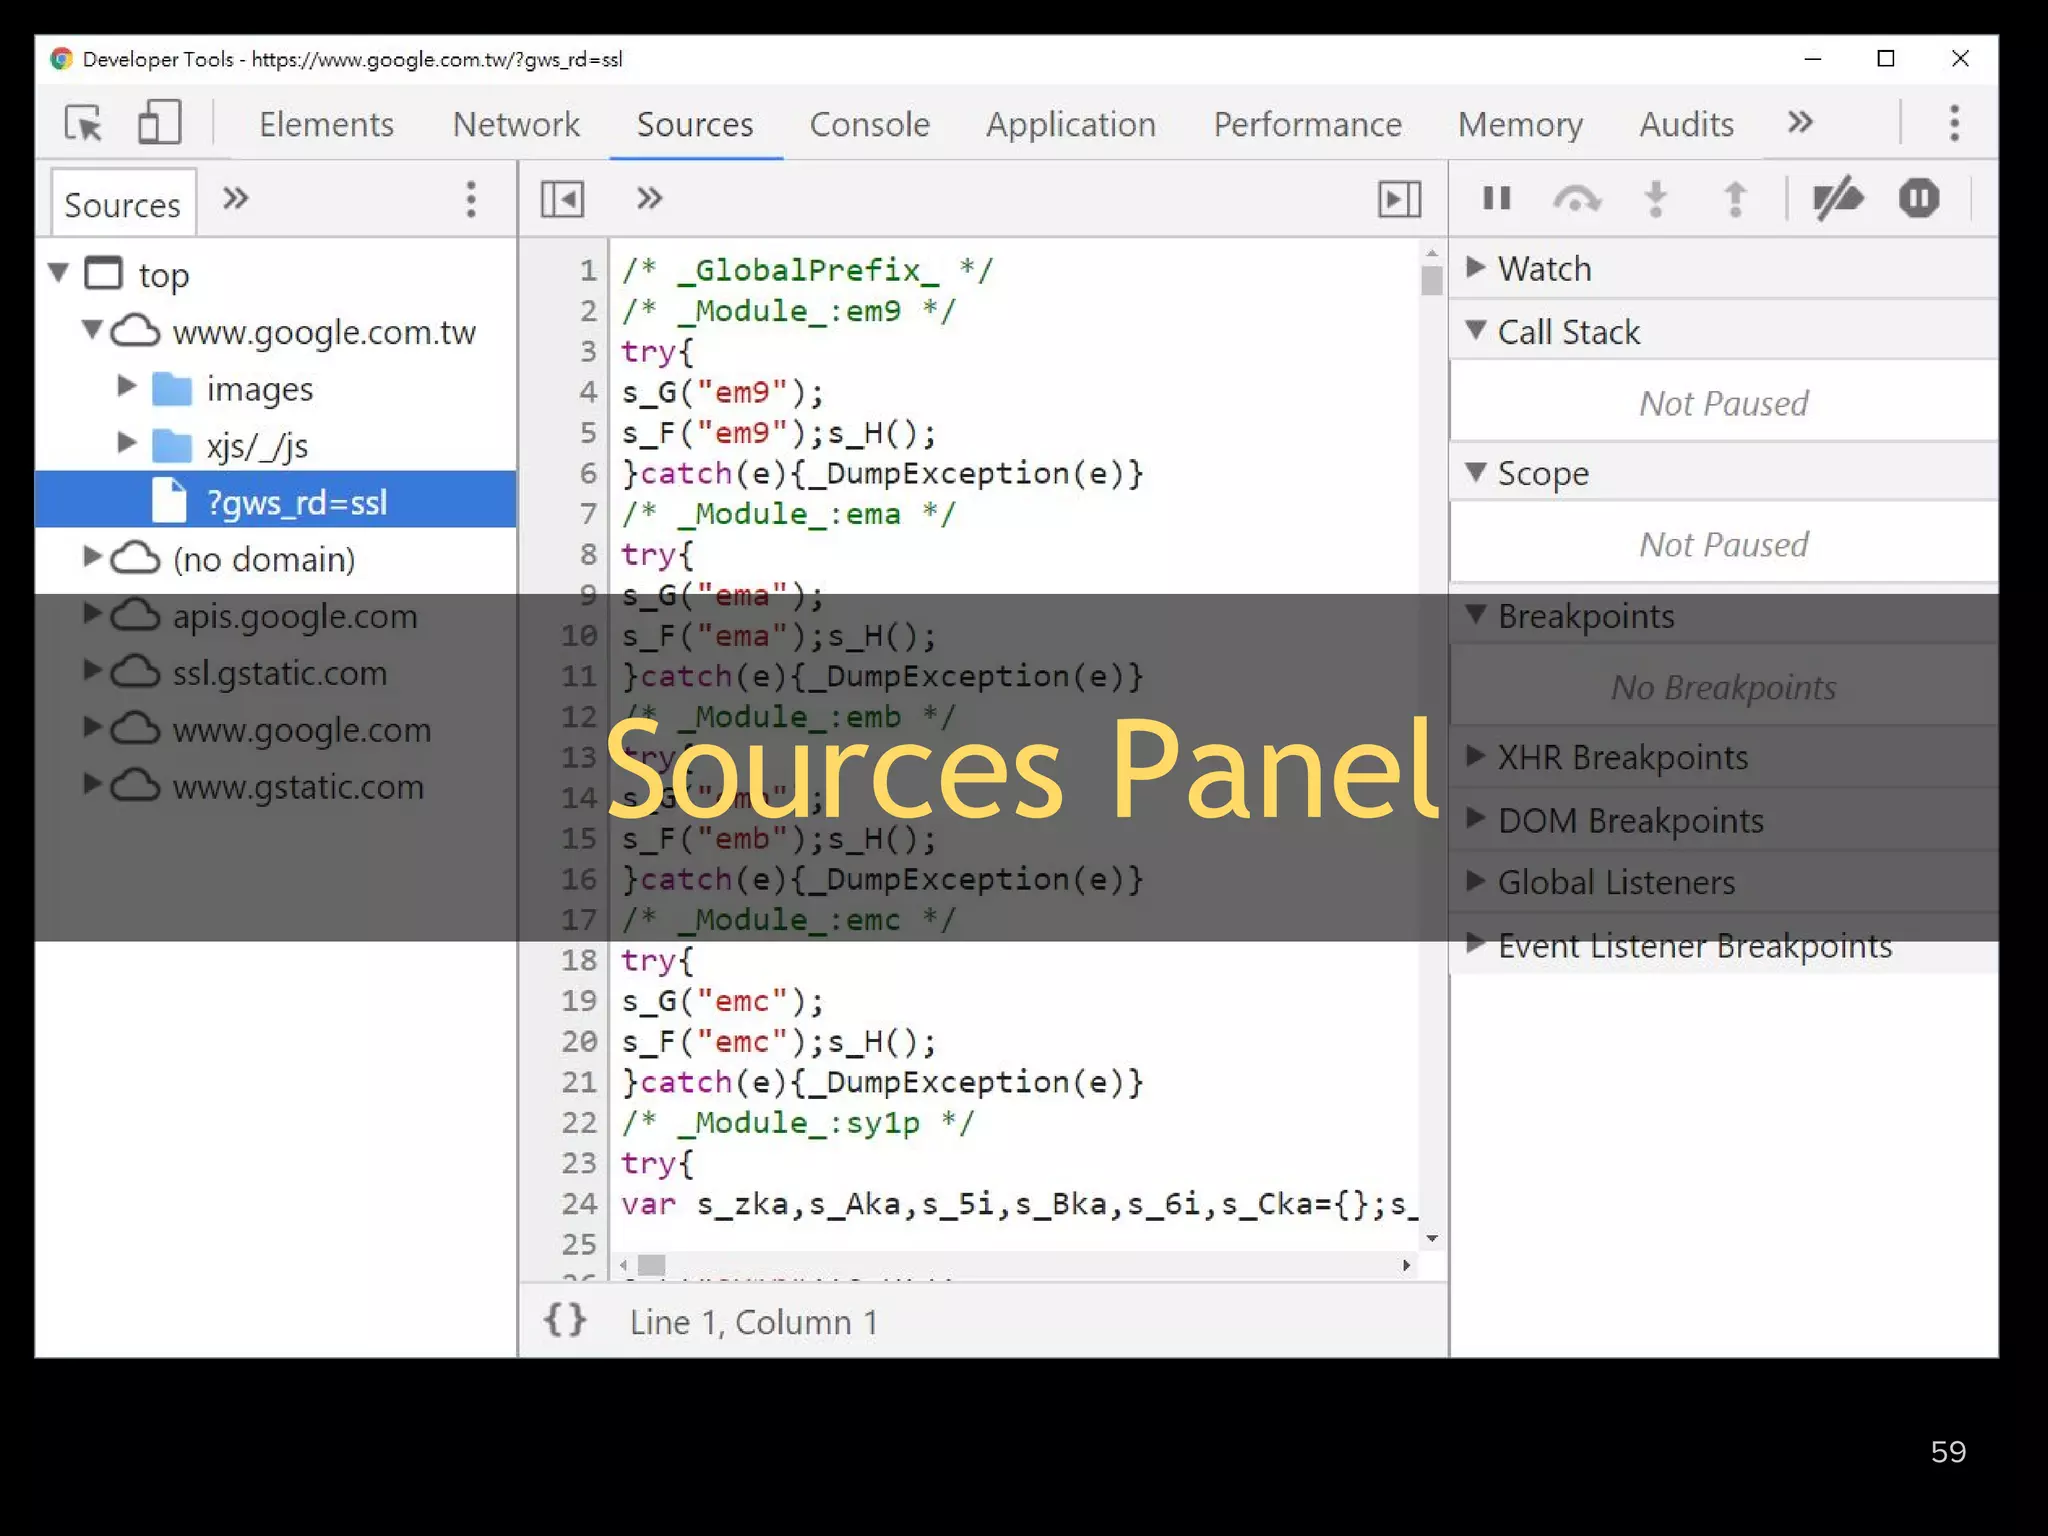
Task: Click code line s_G("emc");
Action: pyautogui.click(x=722, y=1000)
